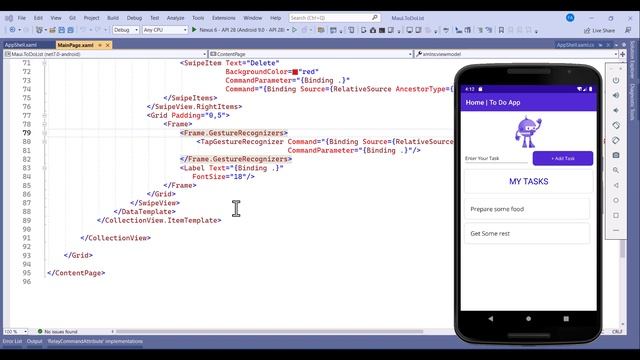Open the Debug menu
The image size is (640, 360).
pos(134,18)
